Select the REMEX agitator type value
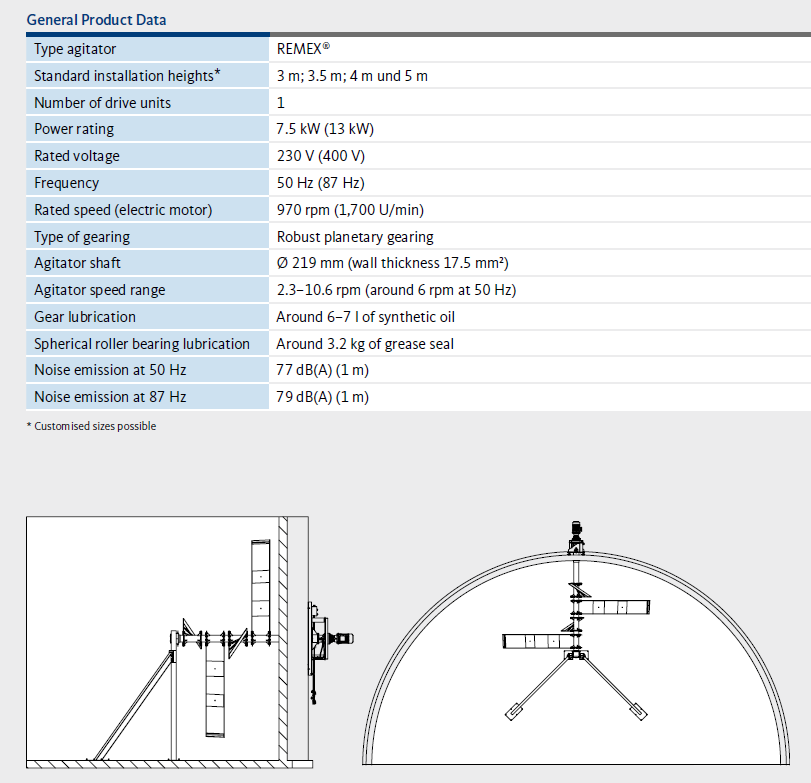This screenshot has height=783, width=811. (x=303, y=49)
